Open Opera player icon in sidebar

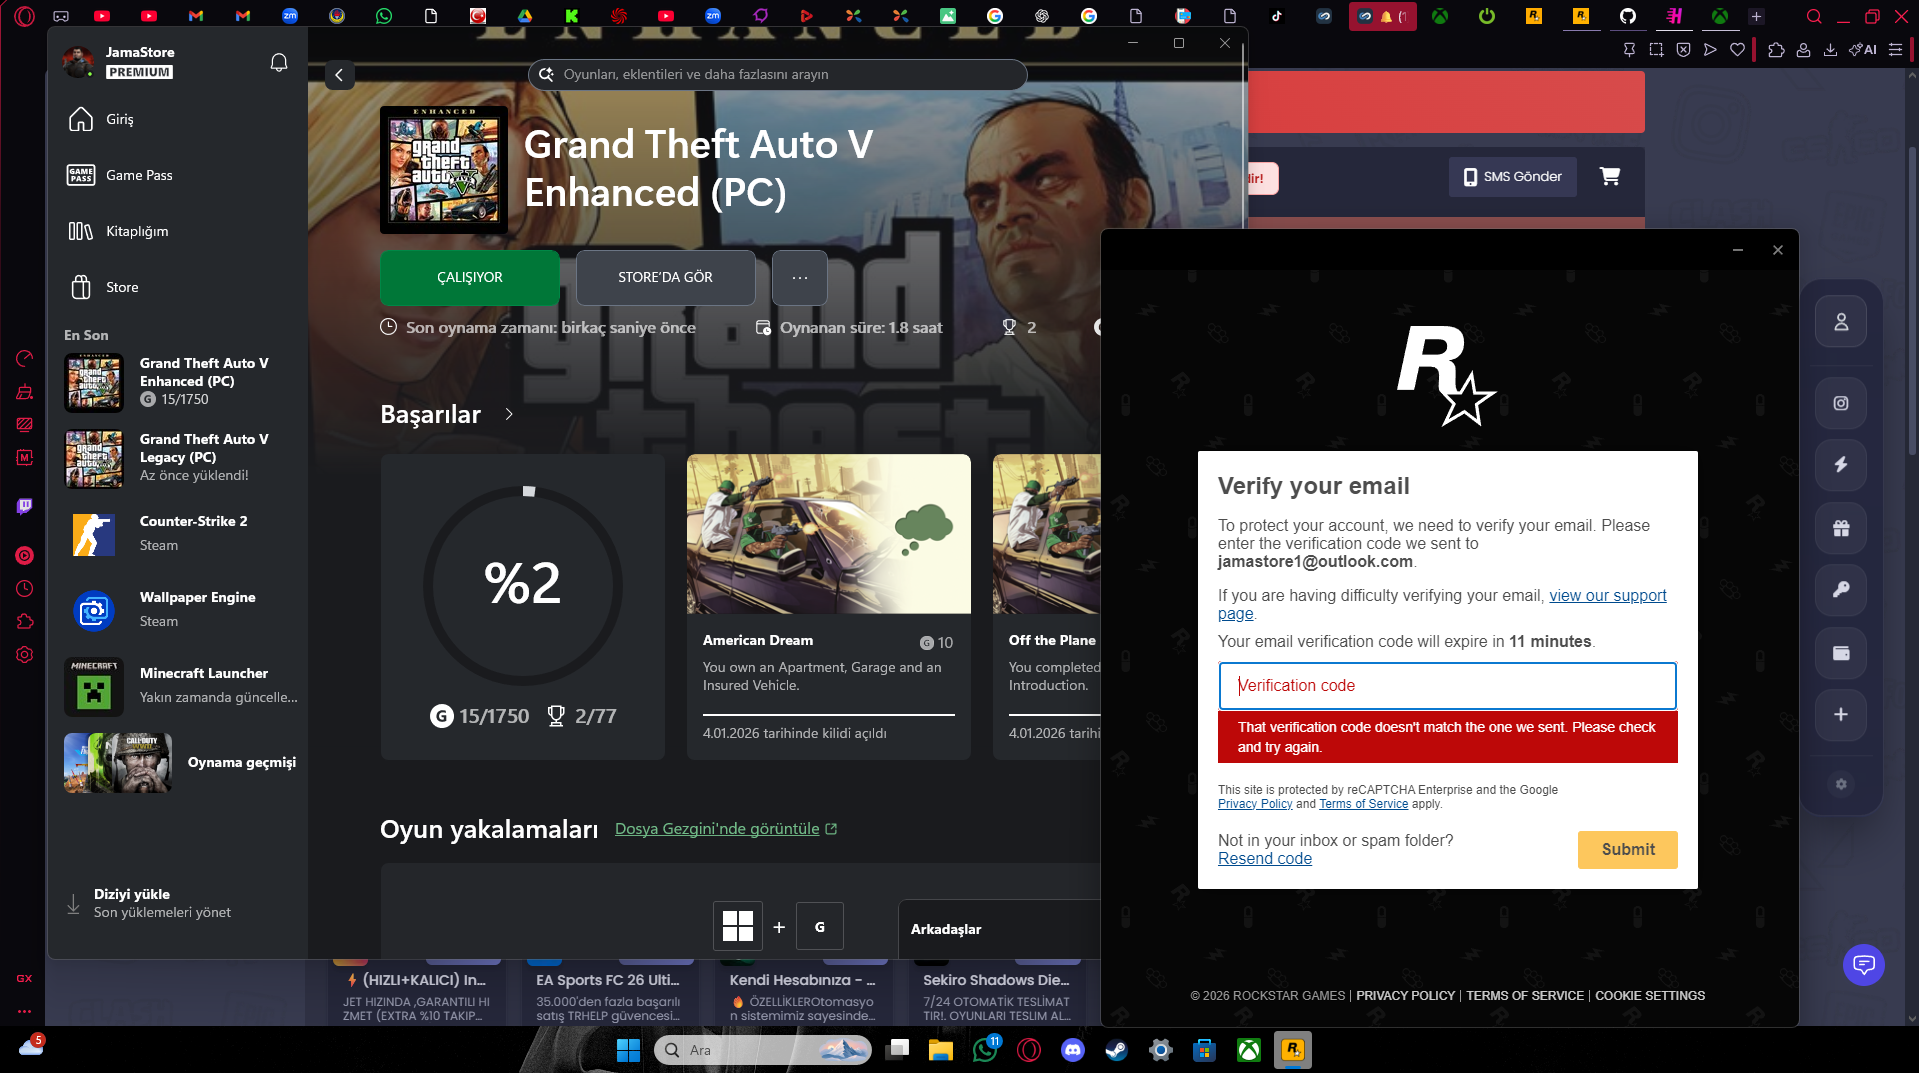[25, 555]
